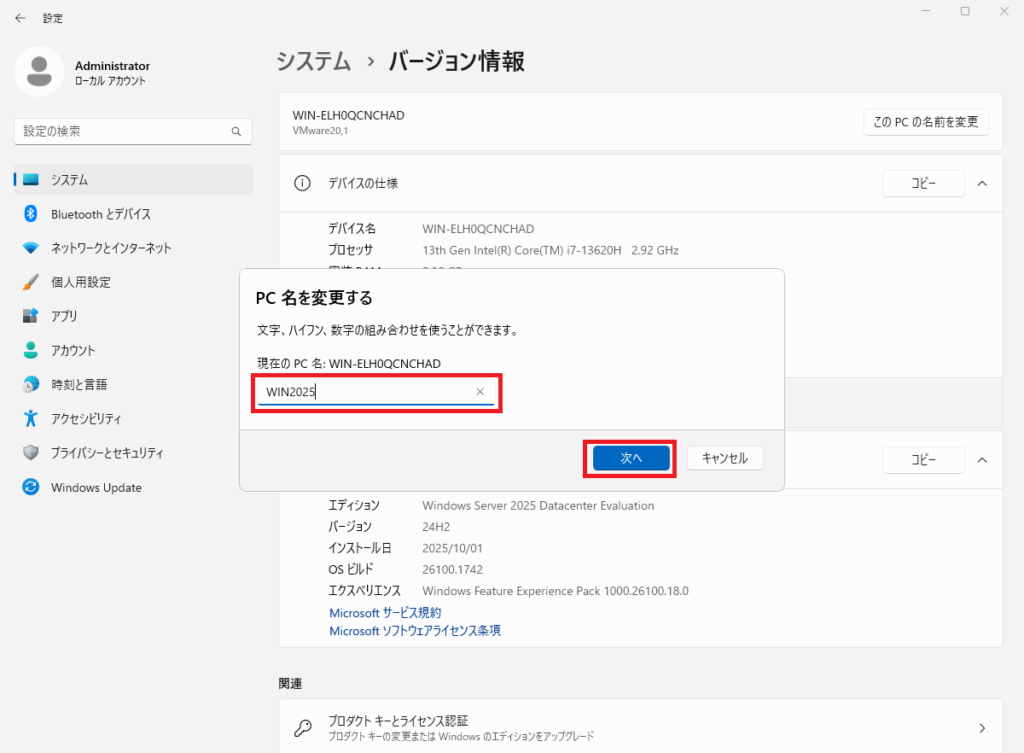
Task: Open Bluetooth とデバイス settings
Action: 100,214
